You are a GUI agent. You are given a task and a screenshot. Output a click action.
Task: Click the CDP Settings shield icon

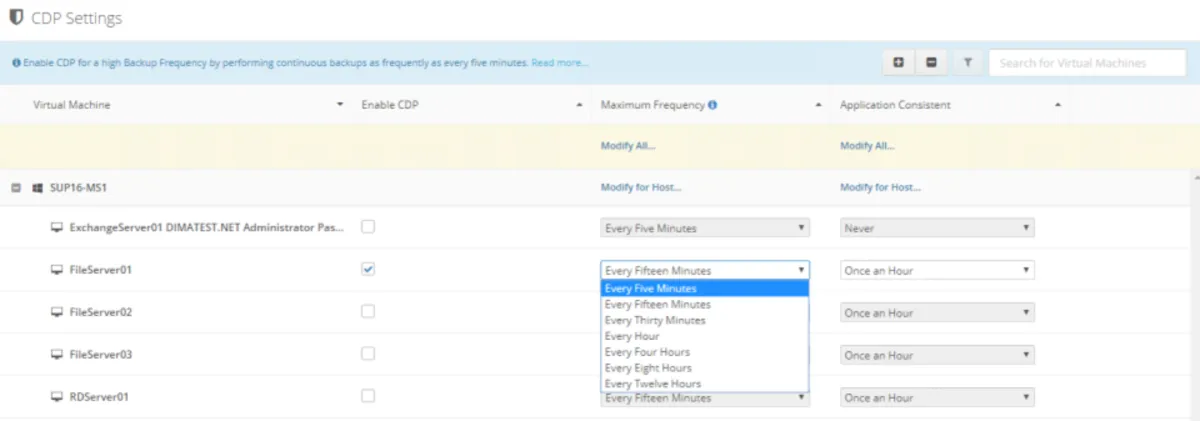click(16, 18)
